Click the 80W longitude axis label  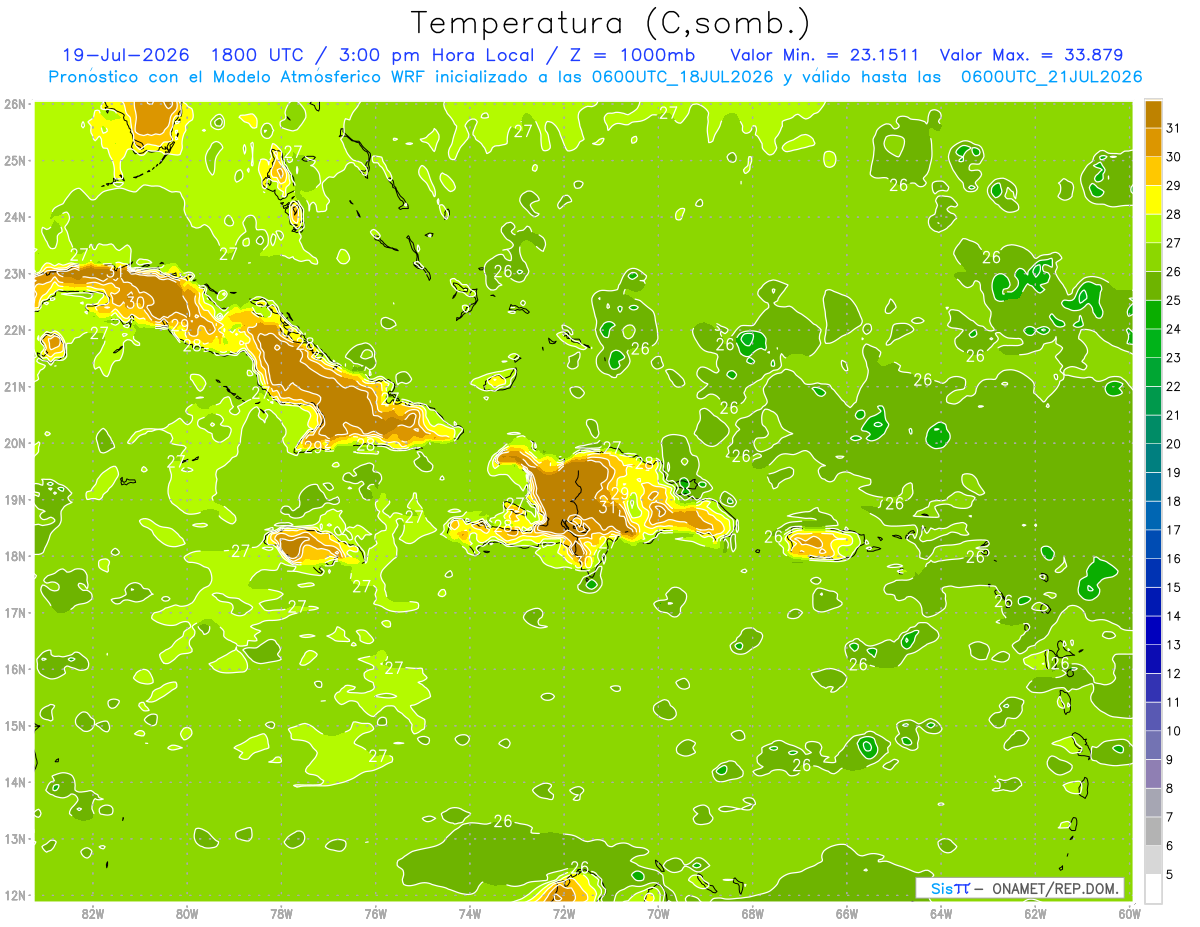click(x=187, y=913)
